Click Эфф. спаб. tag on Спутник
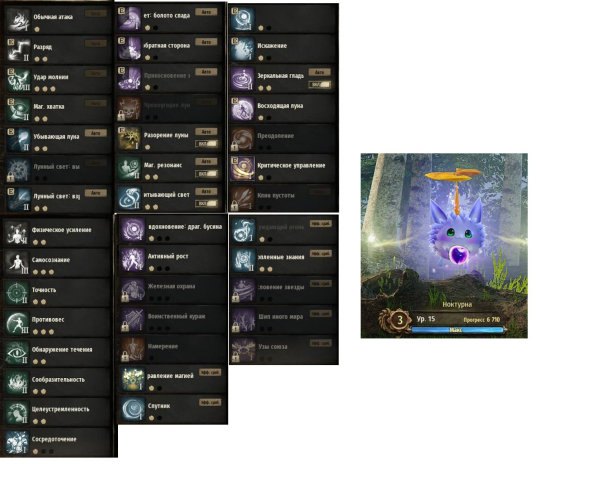Viewport: 592px width, 478px height. click(x=210, y=402)
